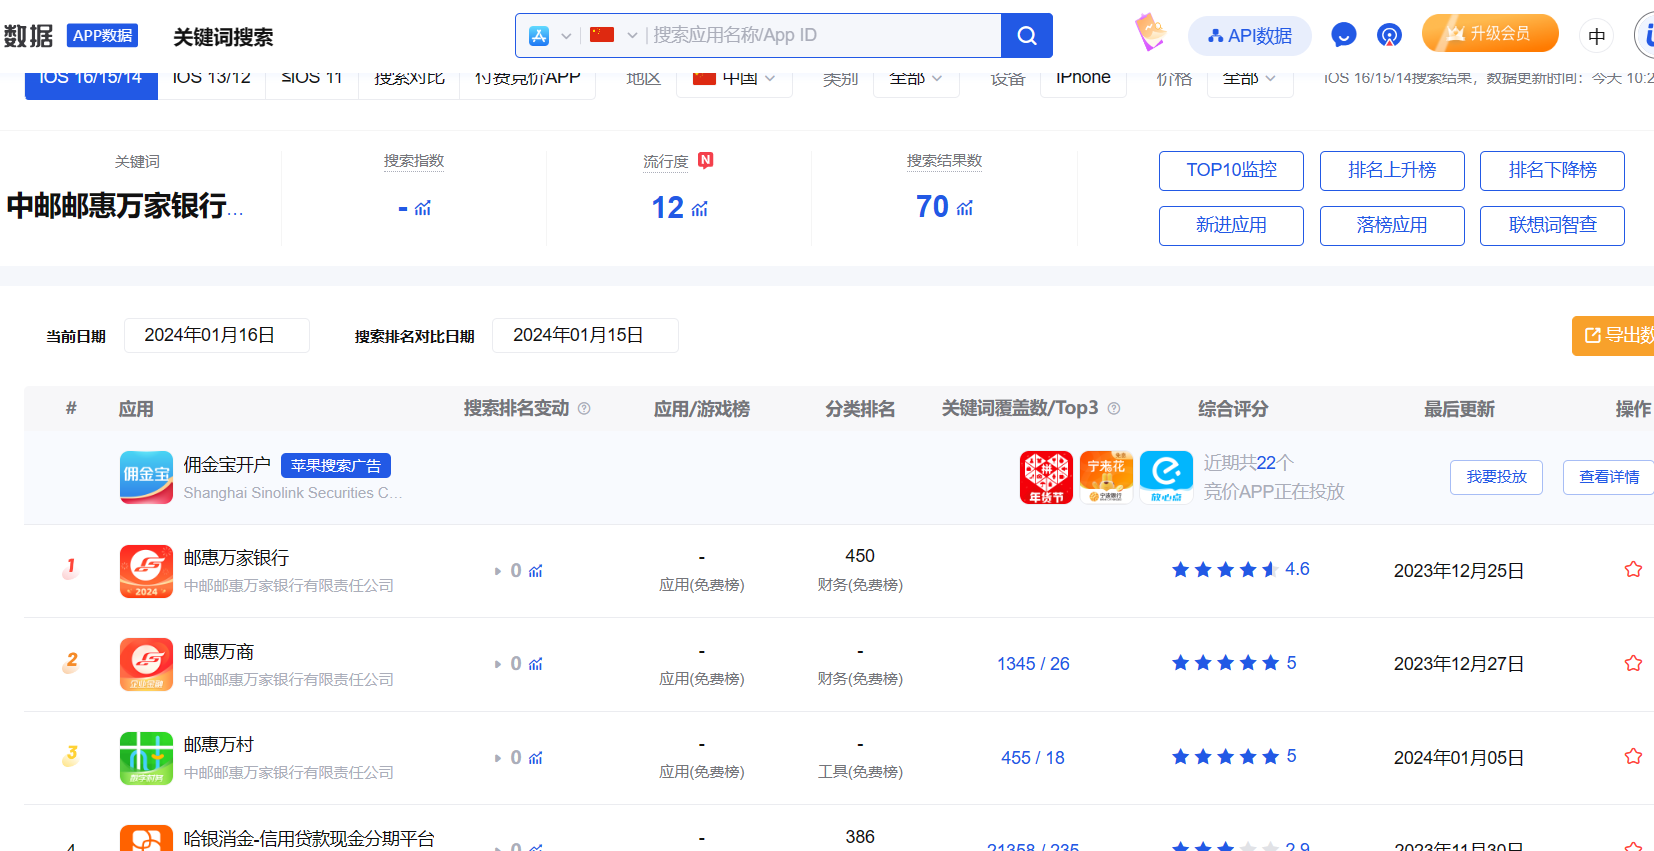Open the chat message bubble icon
The height and width of the screenshot is (851, 1654).
1343,36
